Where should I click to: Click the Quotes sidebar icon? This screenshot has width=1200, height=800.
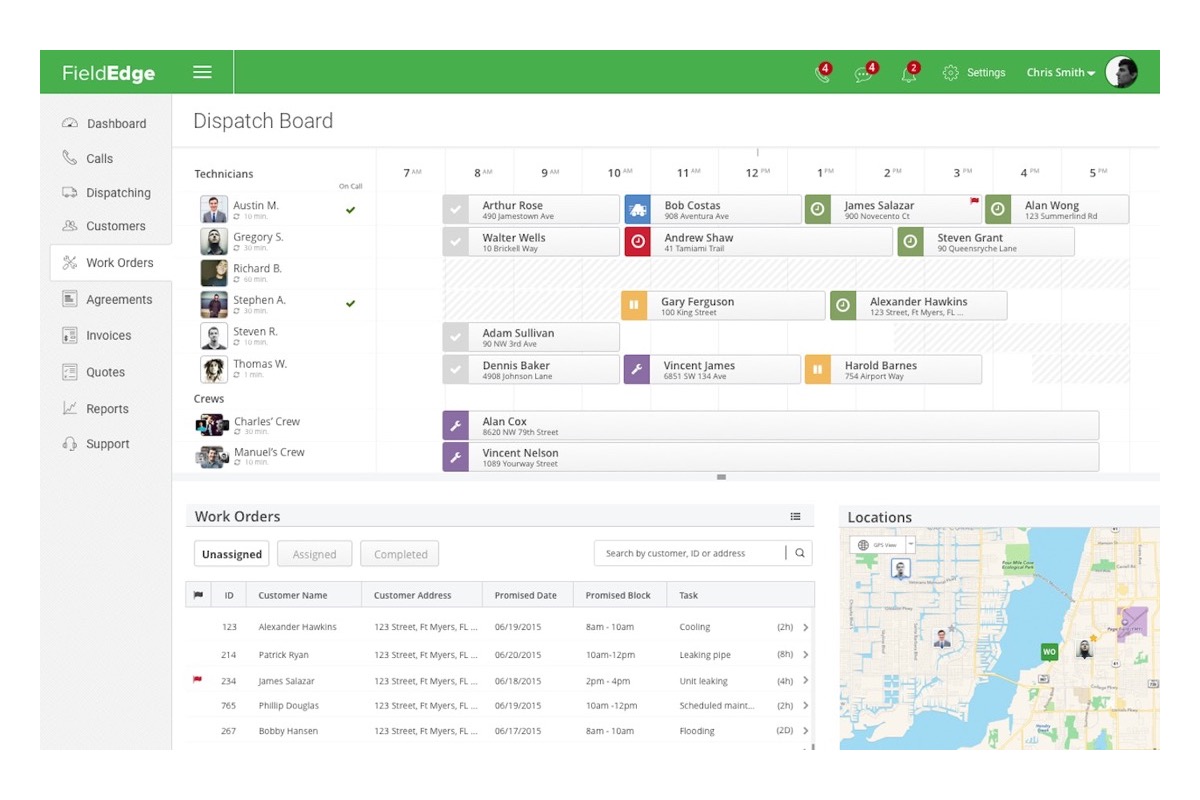click(69, 372)
